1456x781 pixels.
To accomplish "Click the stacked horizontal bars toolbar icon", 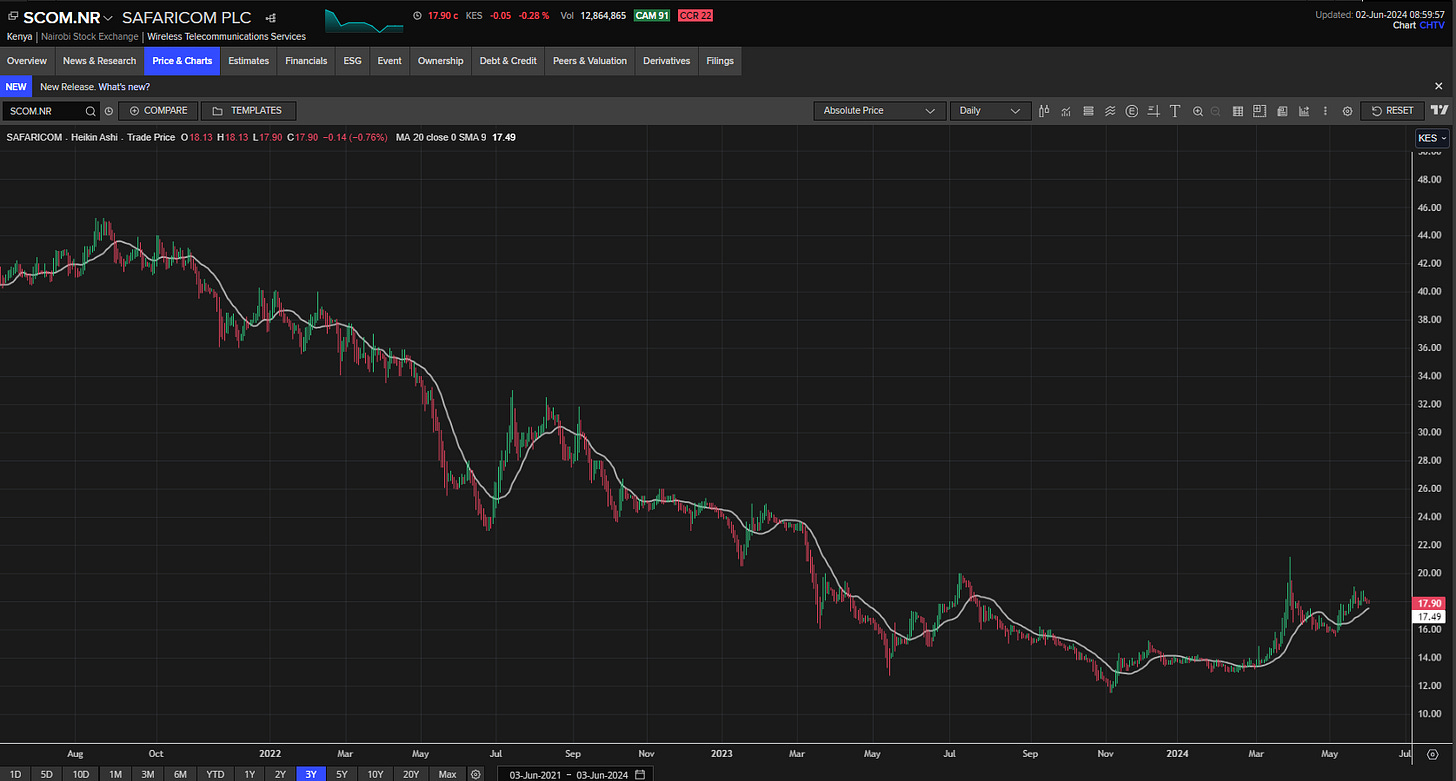I will [1088, 111].
